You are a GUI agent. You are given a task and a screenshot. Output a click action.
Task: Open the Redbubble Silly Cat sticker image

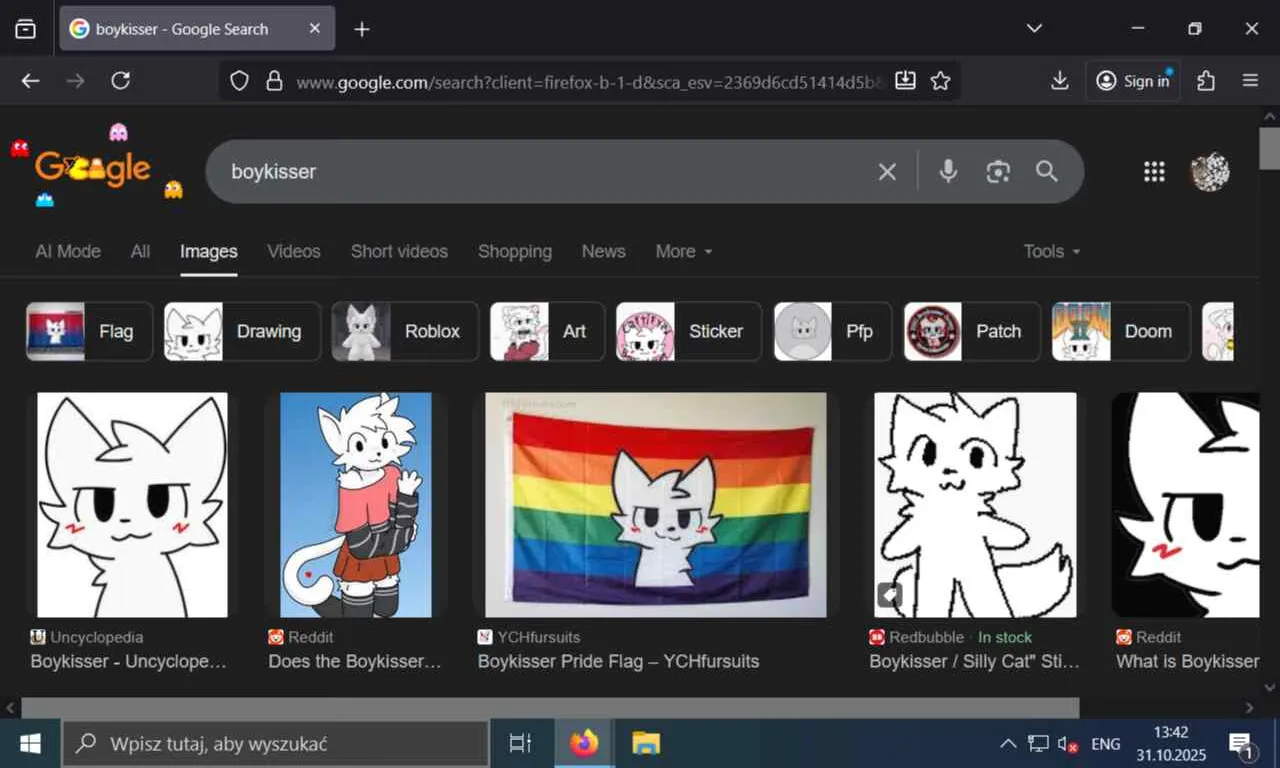(975, 505)
